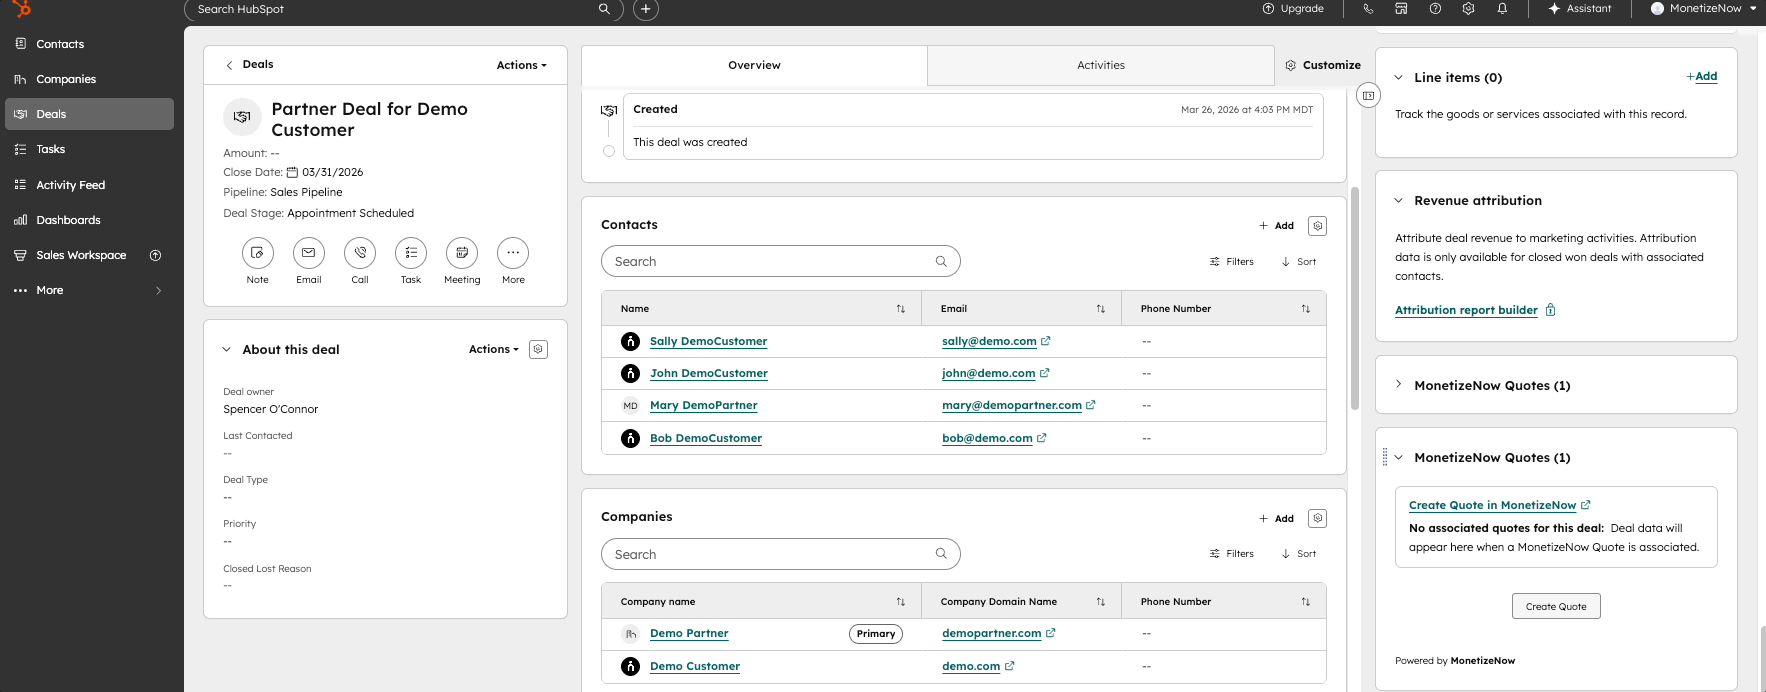1766x692 pixels.
Task: Click the Meeting icon button
Action: click(462, 253)
